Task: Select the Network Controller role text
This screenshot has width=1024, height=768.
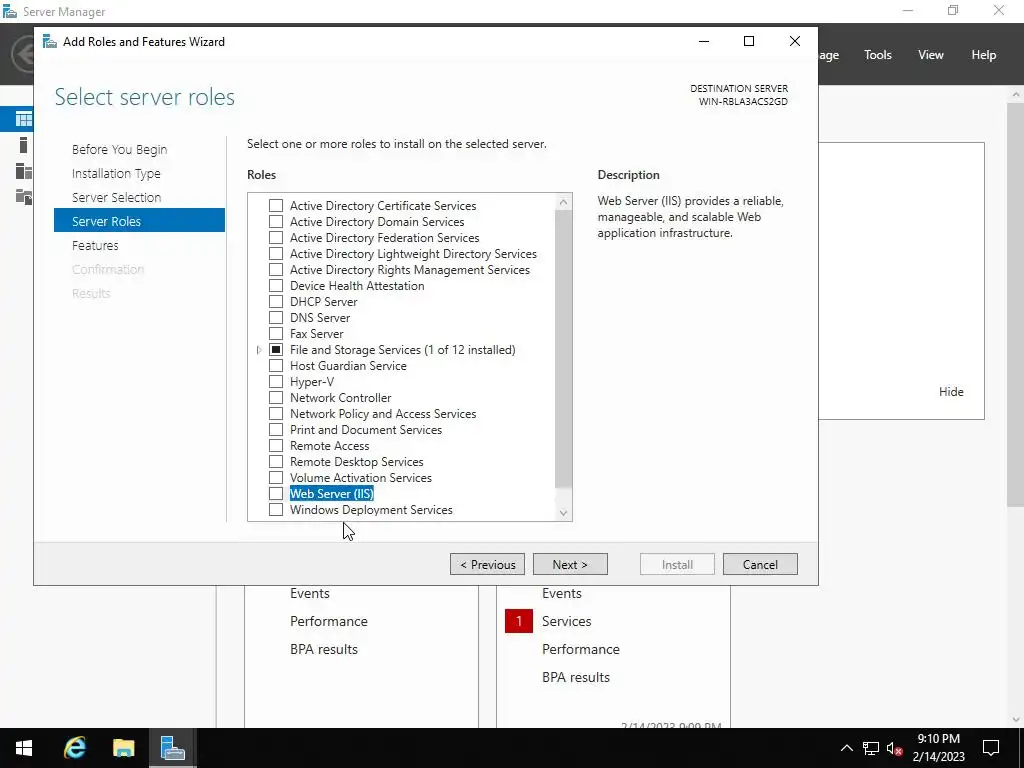Action: 340,398
